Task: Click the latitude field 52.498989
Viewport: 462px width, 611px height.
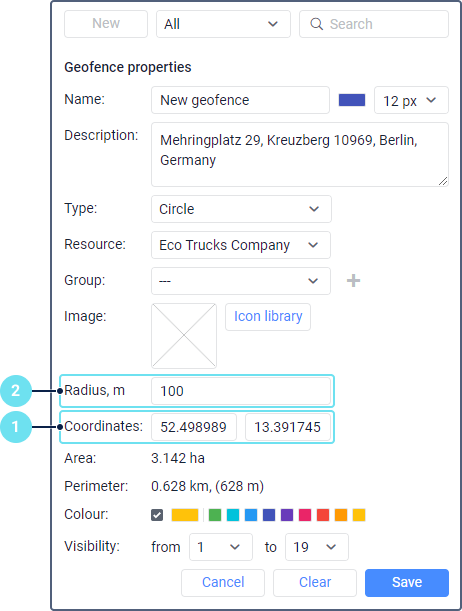Action: [x=194, y=427]
